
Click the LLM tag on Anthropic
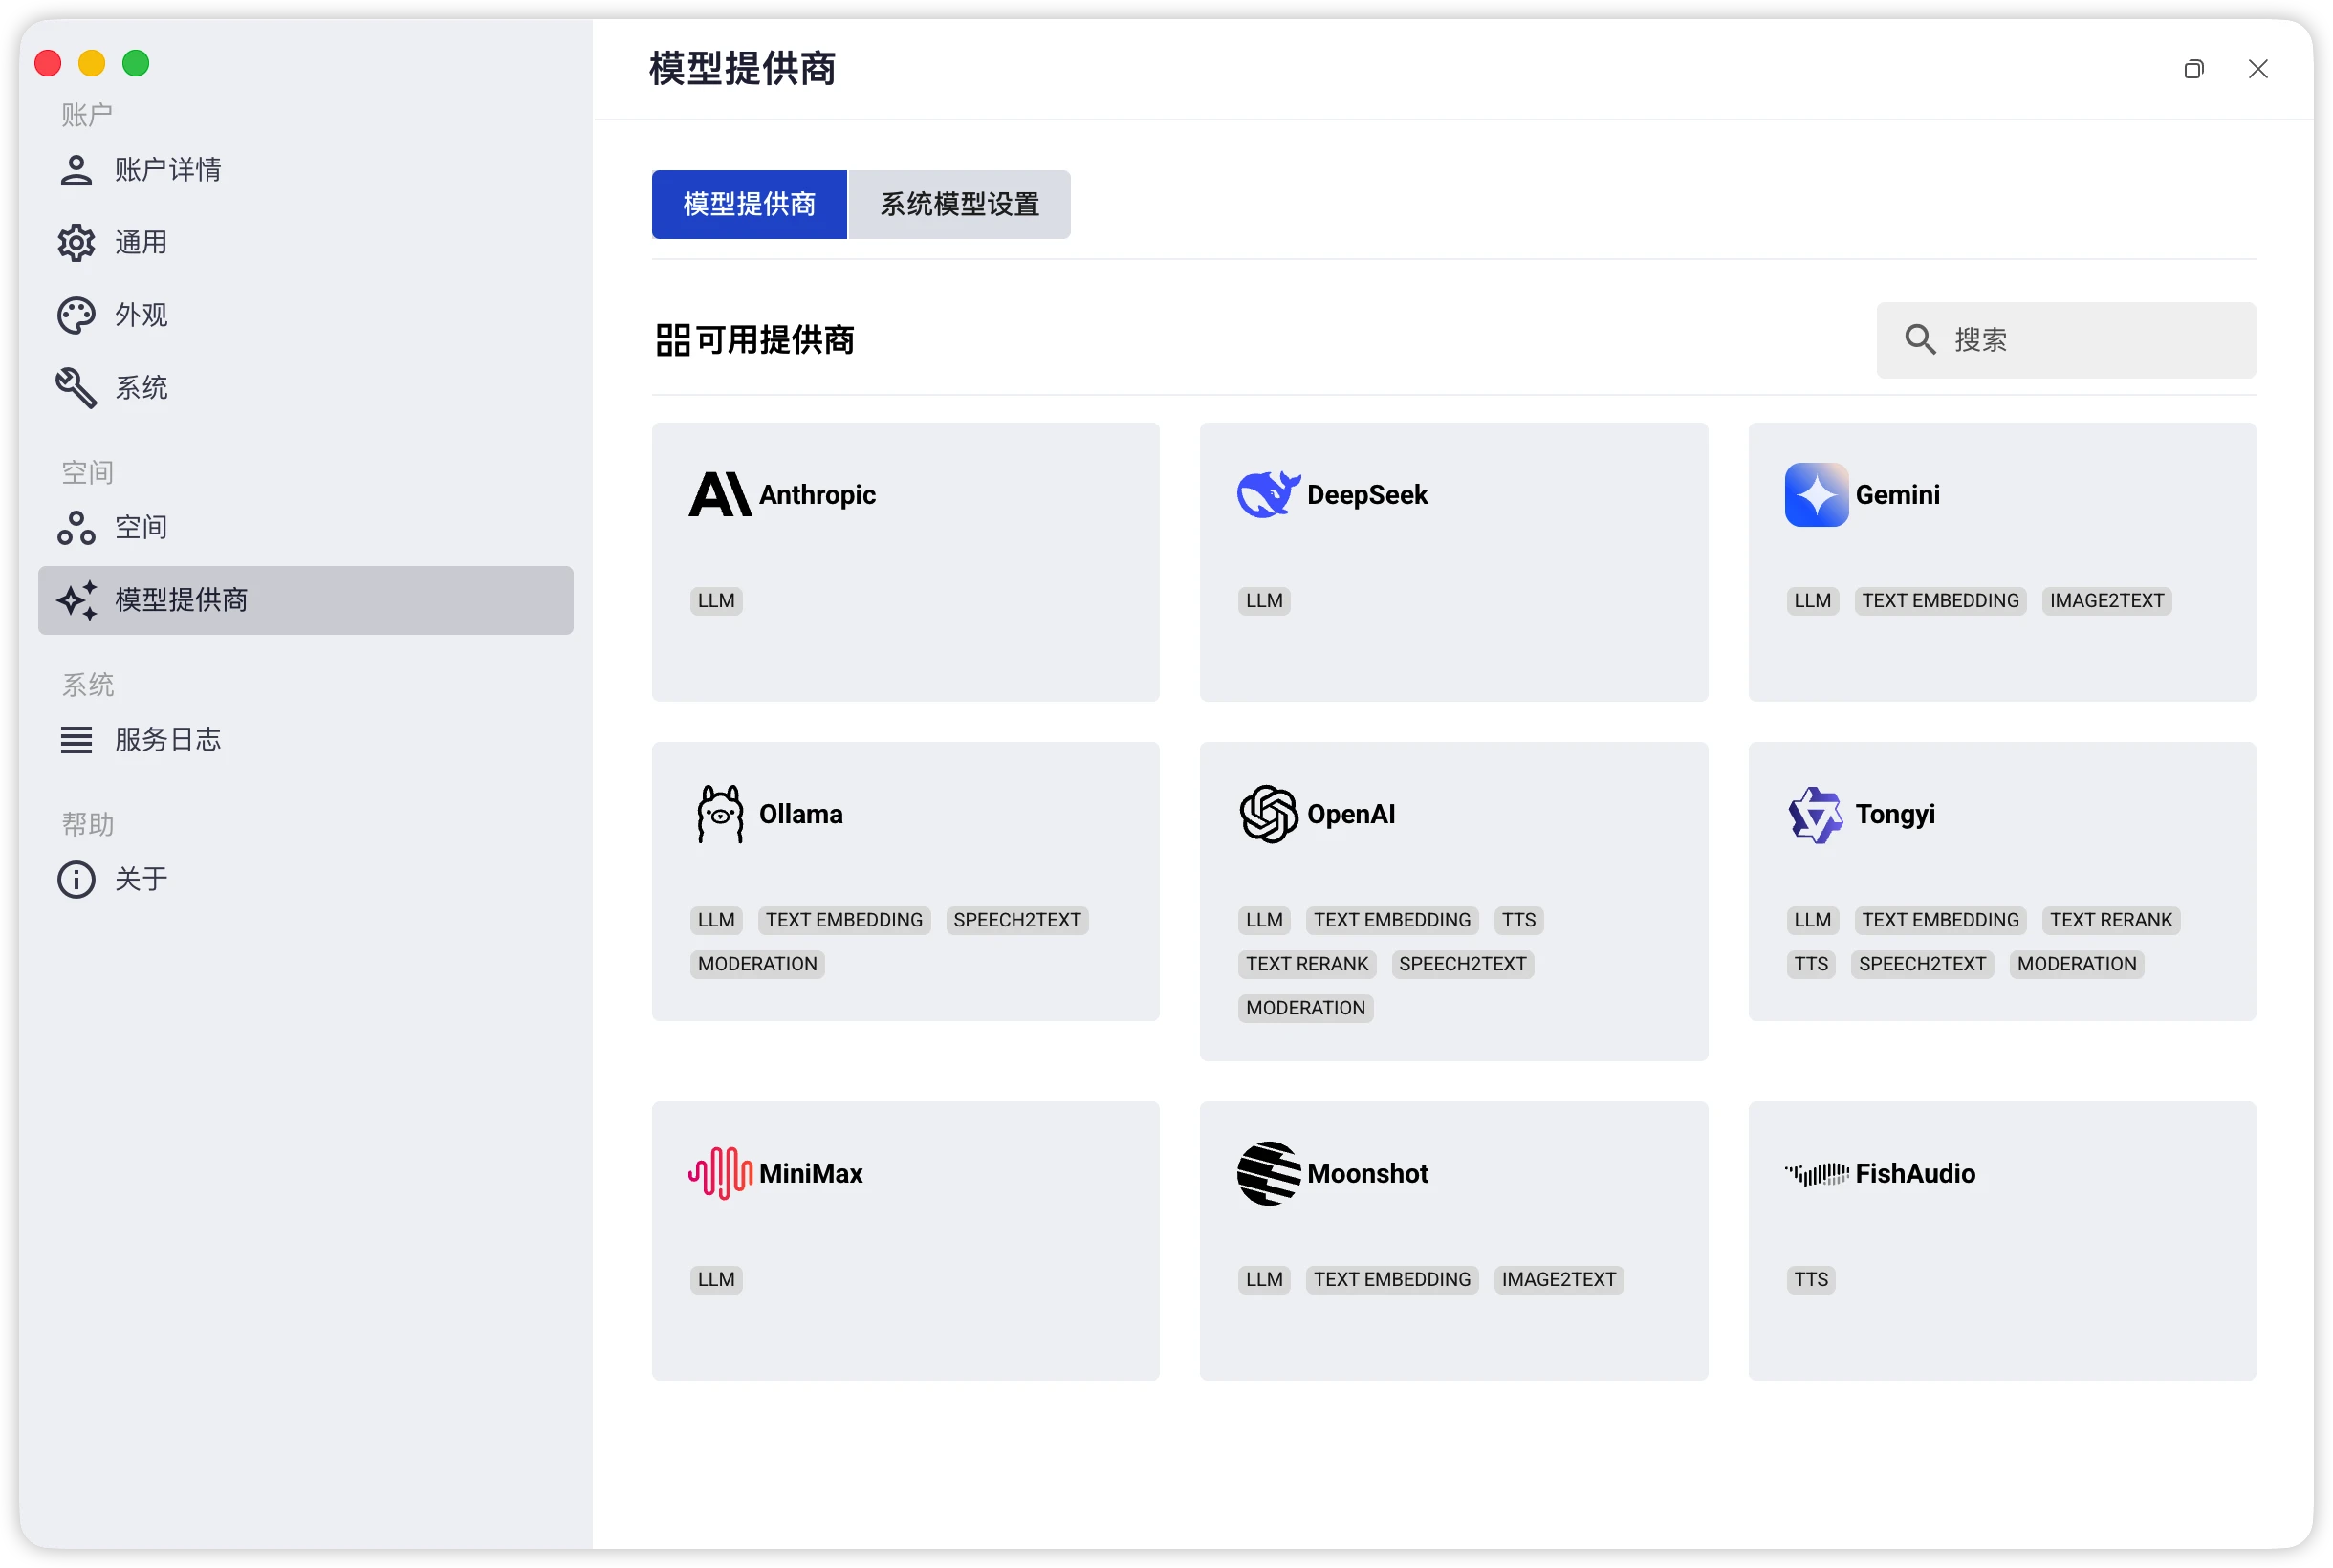[x=716, y=601]
